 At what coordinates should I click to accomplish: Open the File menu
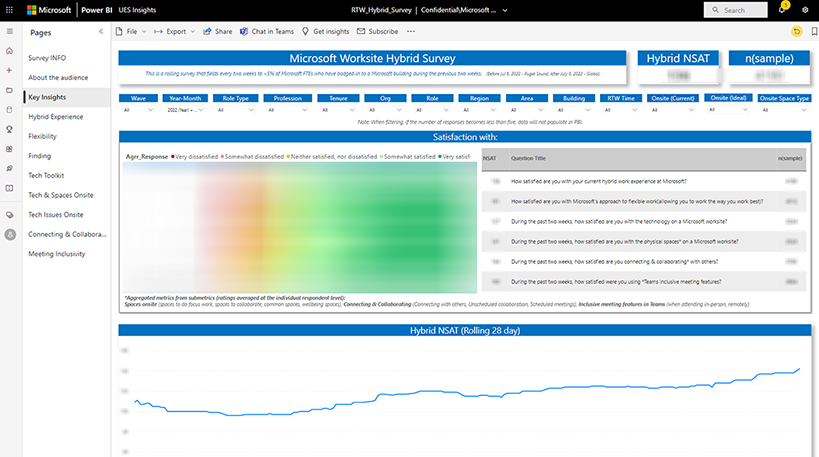[x=131, y=31]
